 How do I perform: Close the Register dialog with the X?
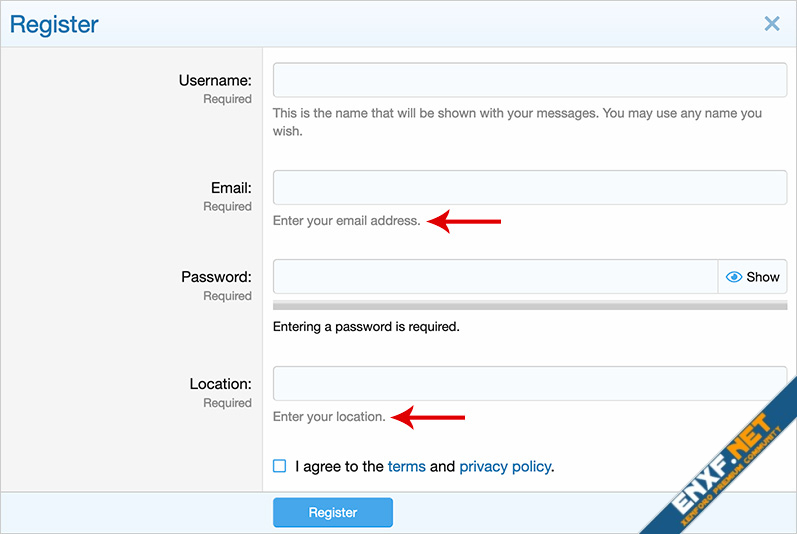point(771,24)
